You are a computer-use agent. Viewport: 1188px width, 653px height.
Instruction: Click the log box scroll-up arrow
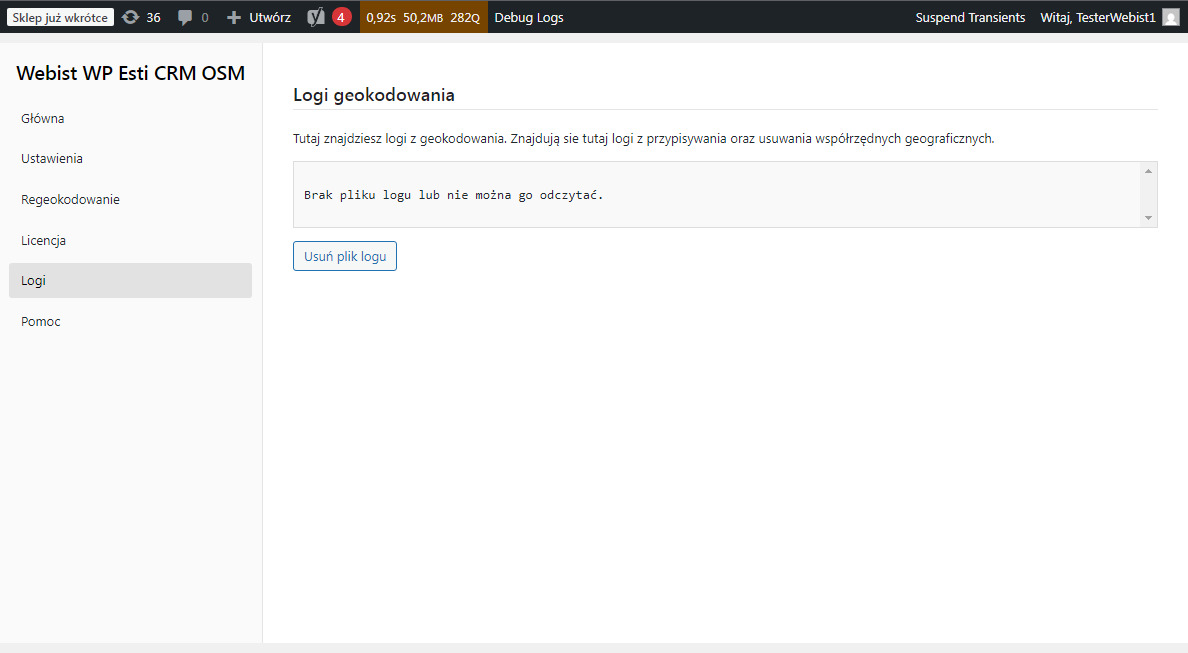point(1148,171)
